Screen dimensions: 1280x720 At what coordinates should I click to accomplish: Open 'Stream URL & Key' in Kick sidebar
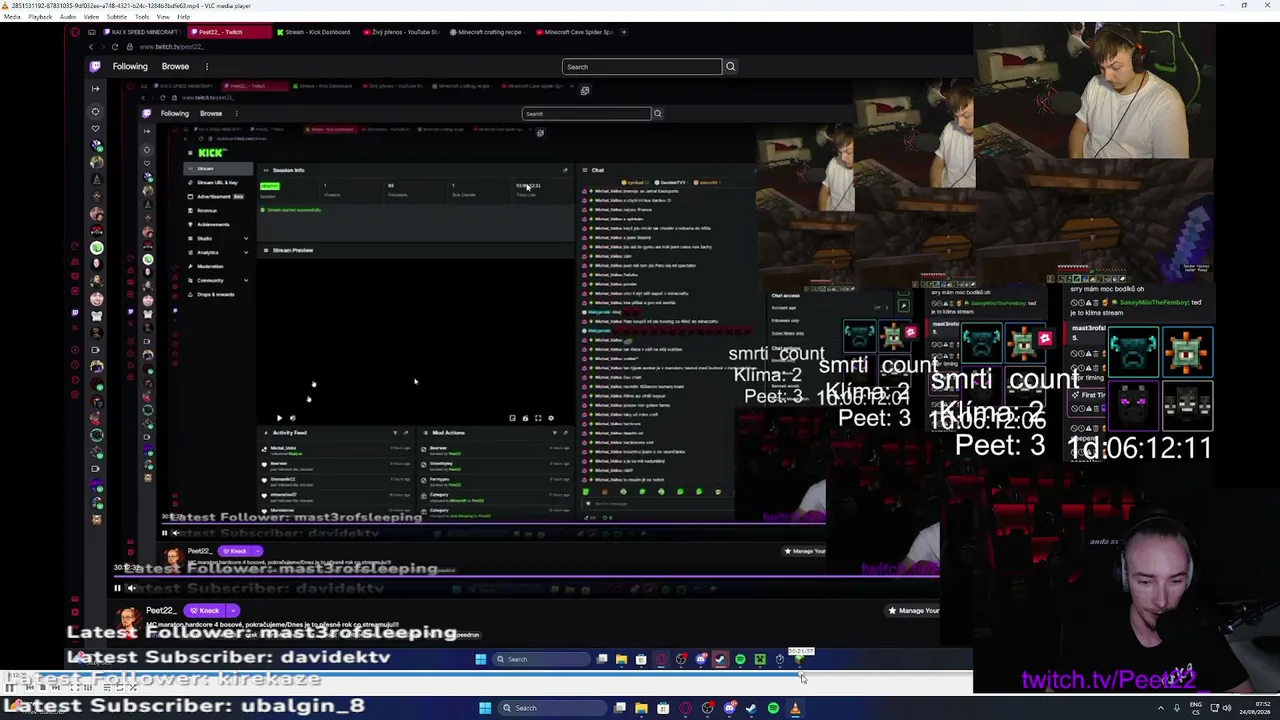point(219,182)
